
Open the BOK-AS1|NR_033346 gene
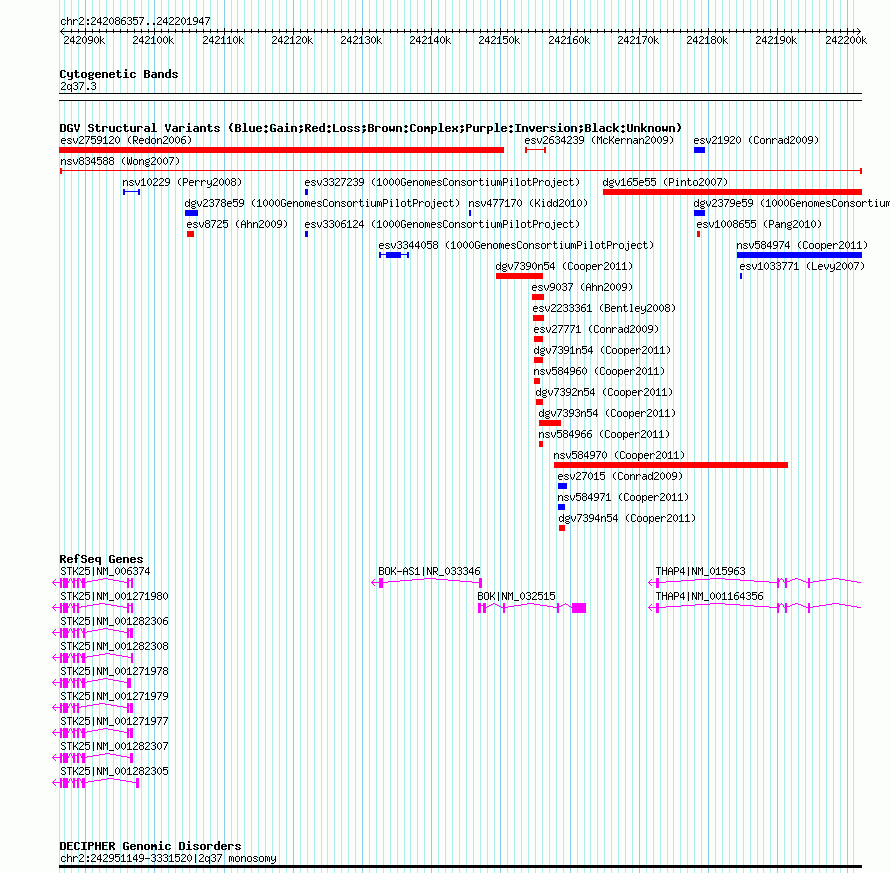point(429,571)
